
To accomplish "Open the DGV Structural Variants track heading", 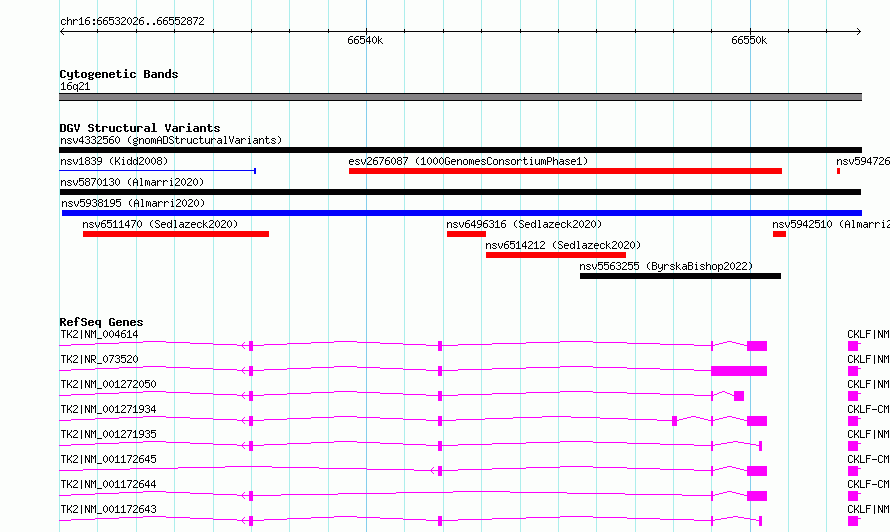I will [140, 128].
